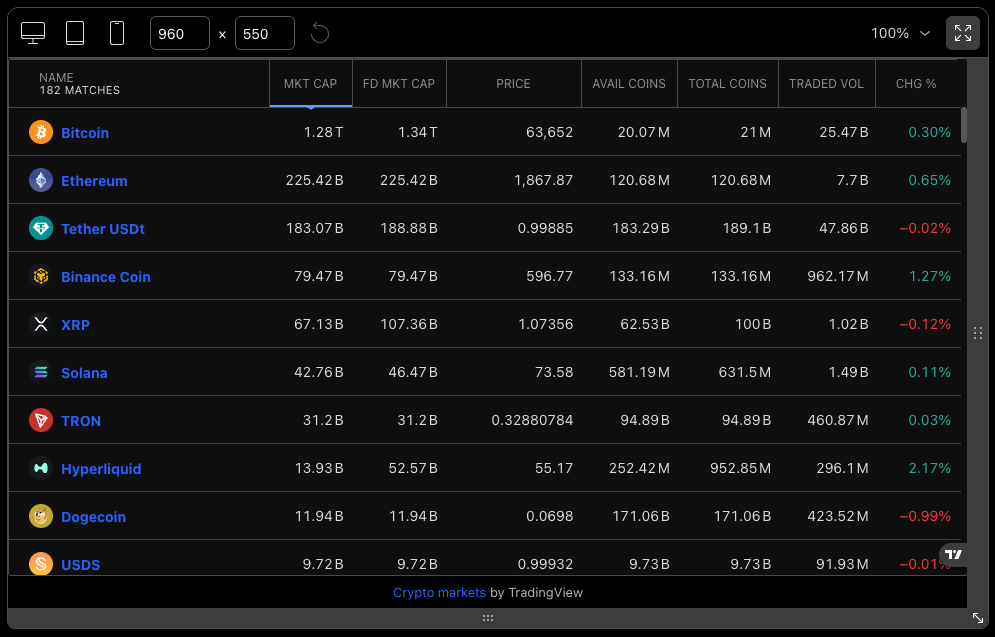
Task: Click the USDS coin logo
Action: [x=41, y=564]
